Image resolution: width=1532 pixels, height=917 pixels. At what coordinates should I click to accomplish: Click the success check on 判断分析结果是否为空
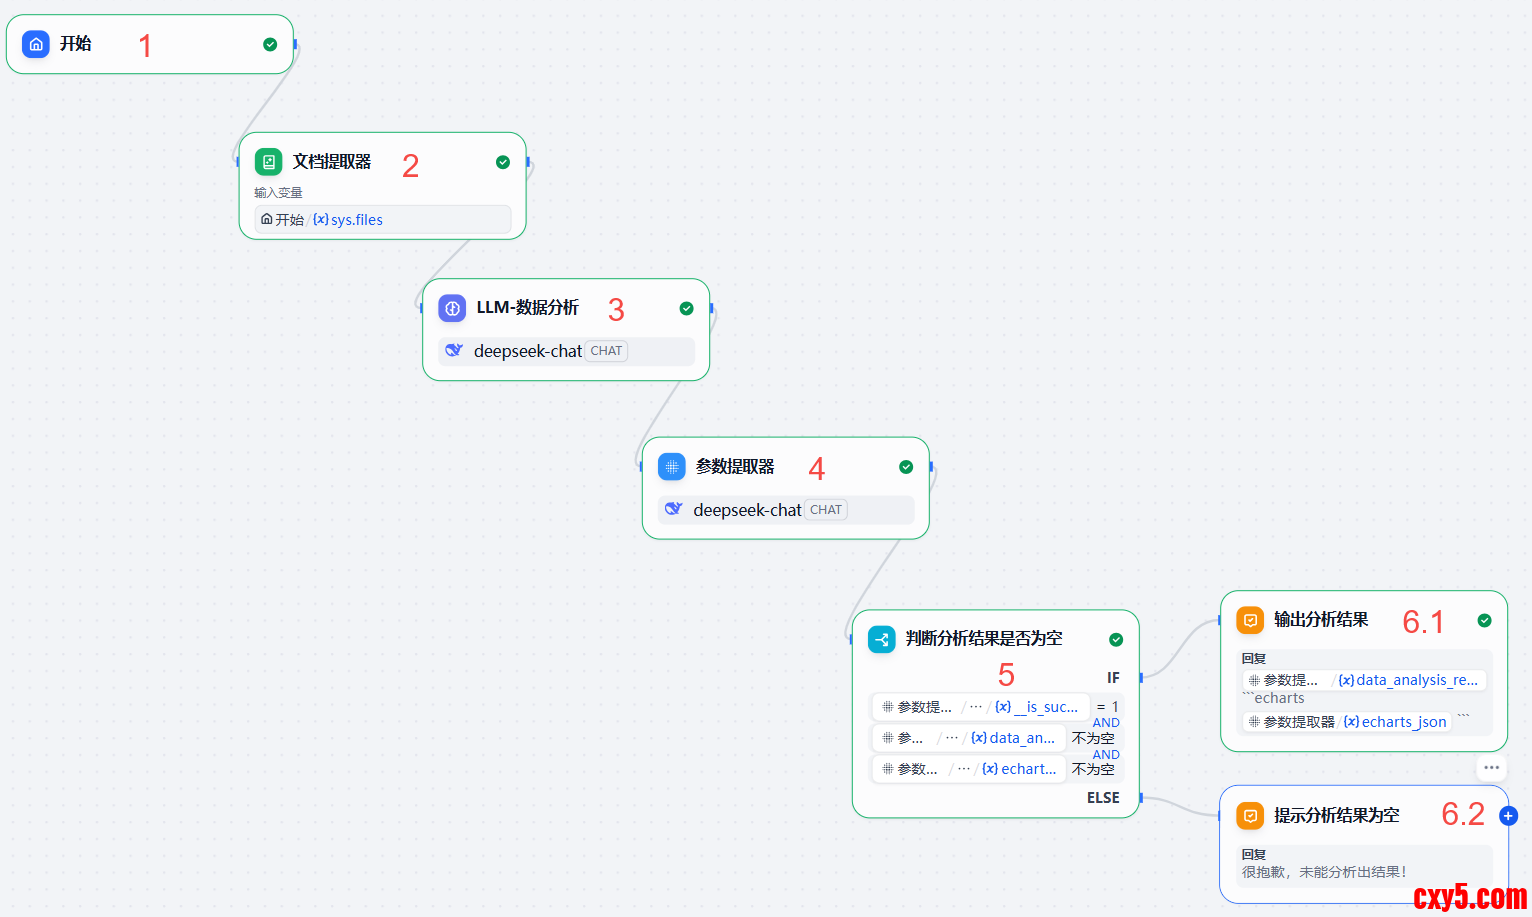click(1116, 640)
